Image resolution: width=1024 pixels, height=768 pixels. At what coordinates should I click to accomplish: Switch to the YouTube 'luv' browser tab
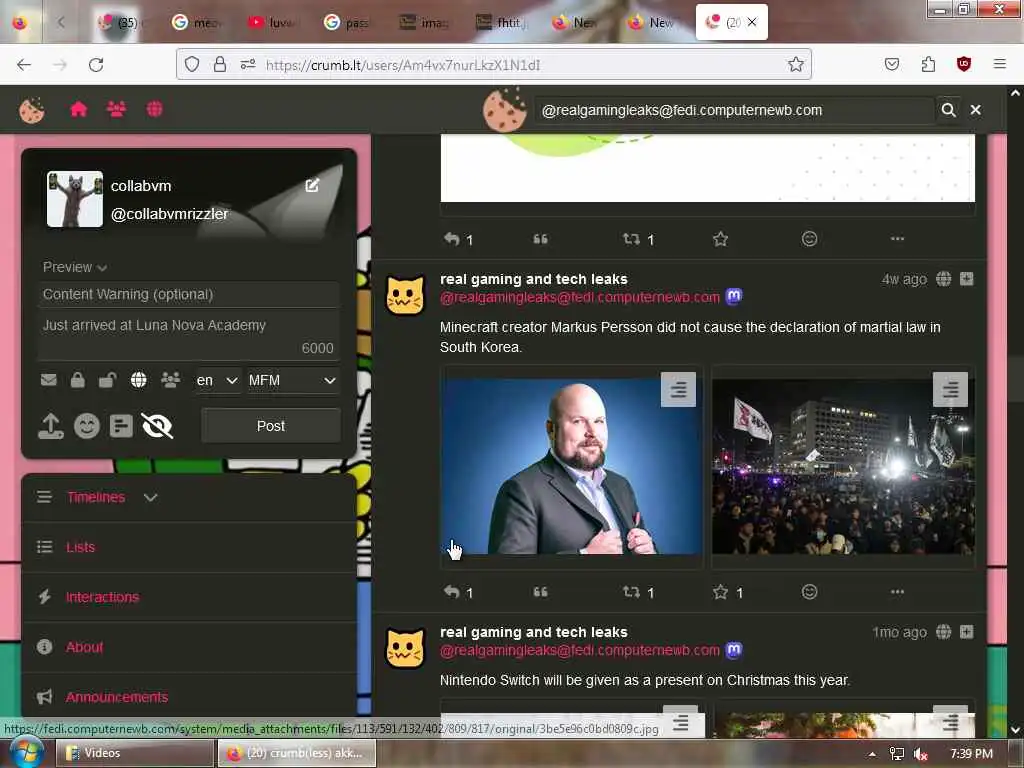coord(271,22)
